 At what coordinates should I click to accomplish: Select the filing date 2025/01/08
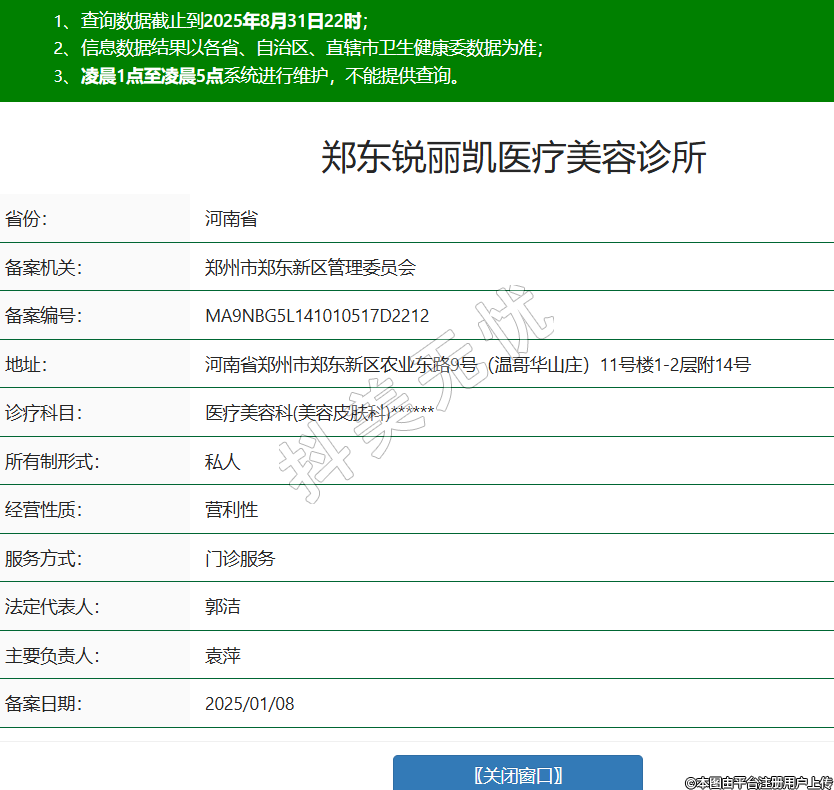pyautogui.click(x=250, y=704)
